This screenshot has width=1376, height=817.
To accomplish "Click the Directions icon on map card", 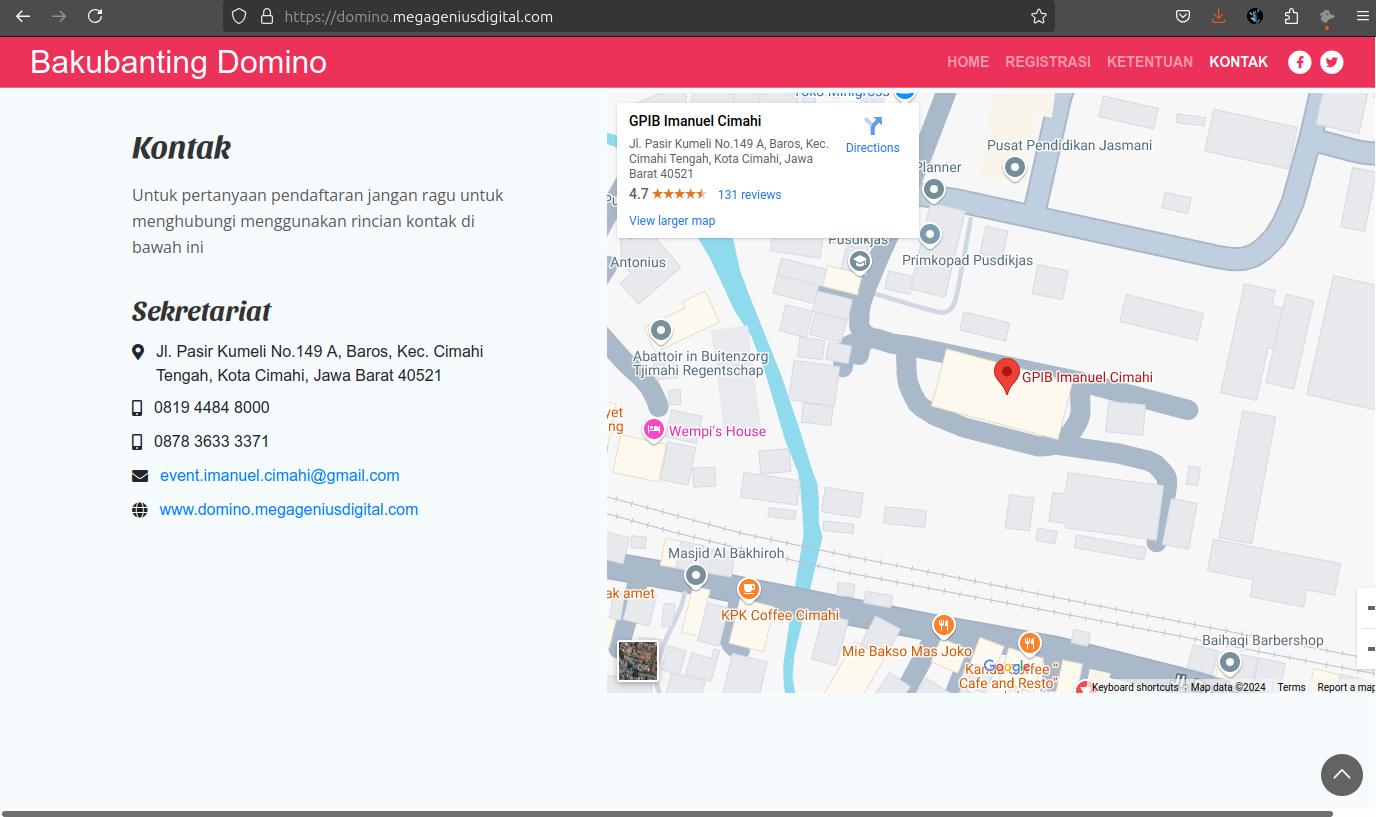I will 873,126.
